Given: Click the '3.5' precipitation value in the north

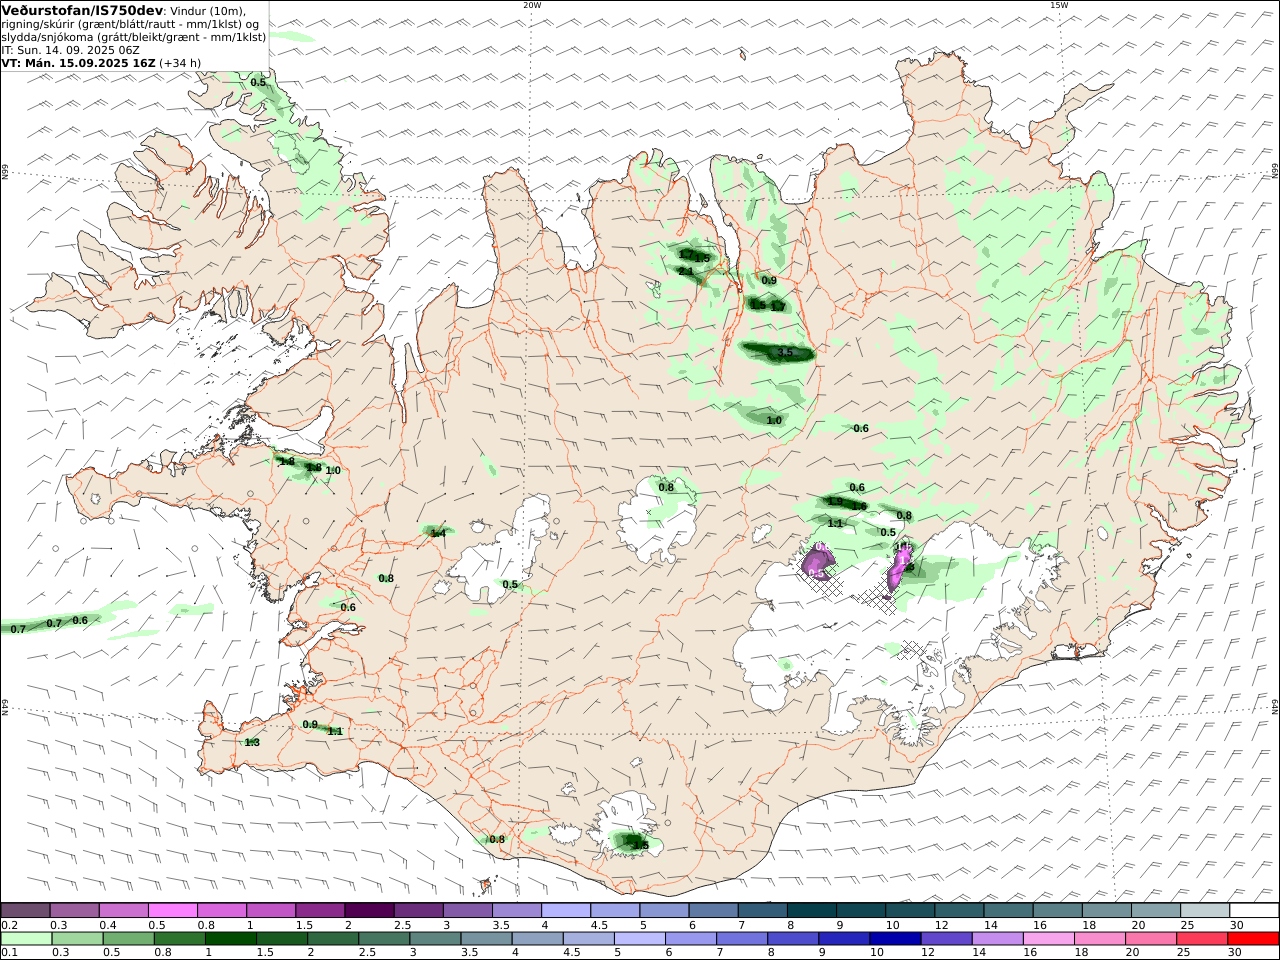Looking at the screenshot, I should click(785, 352).
